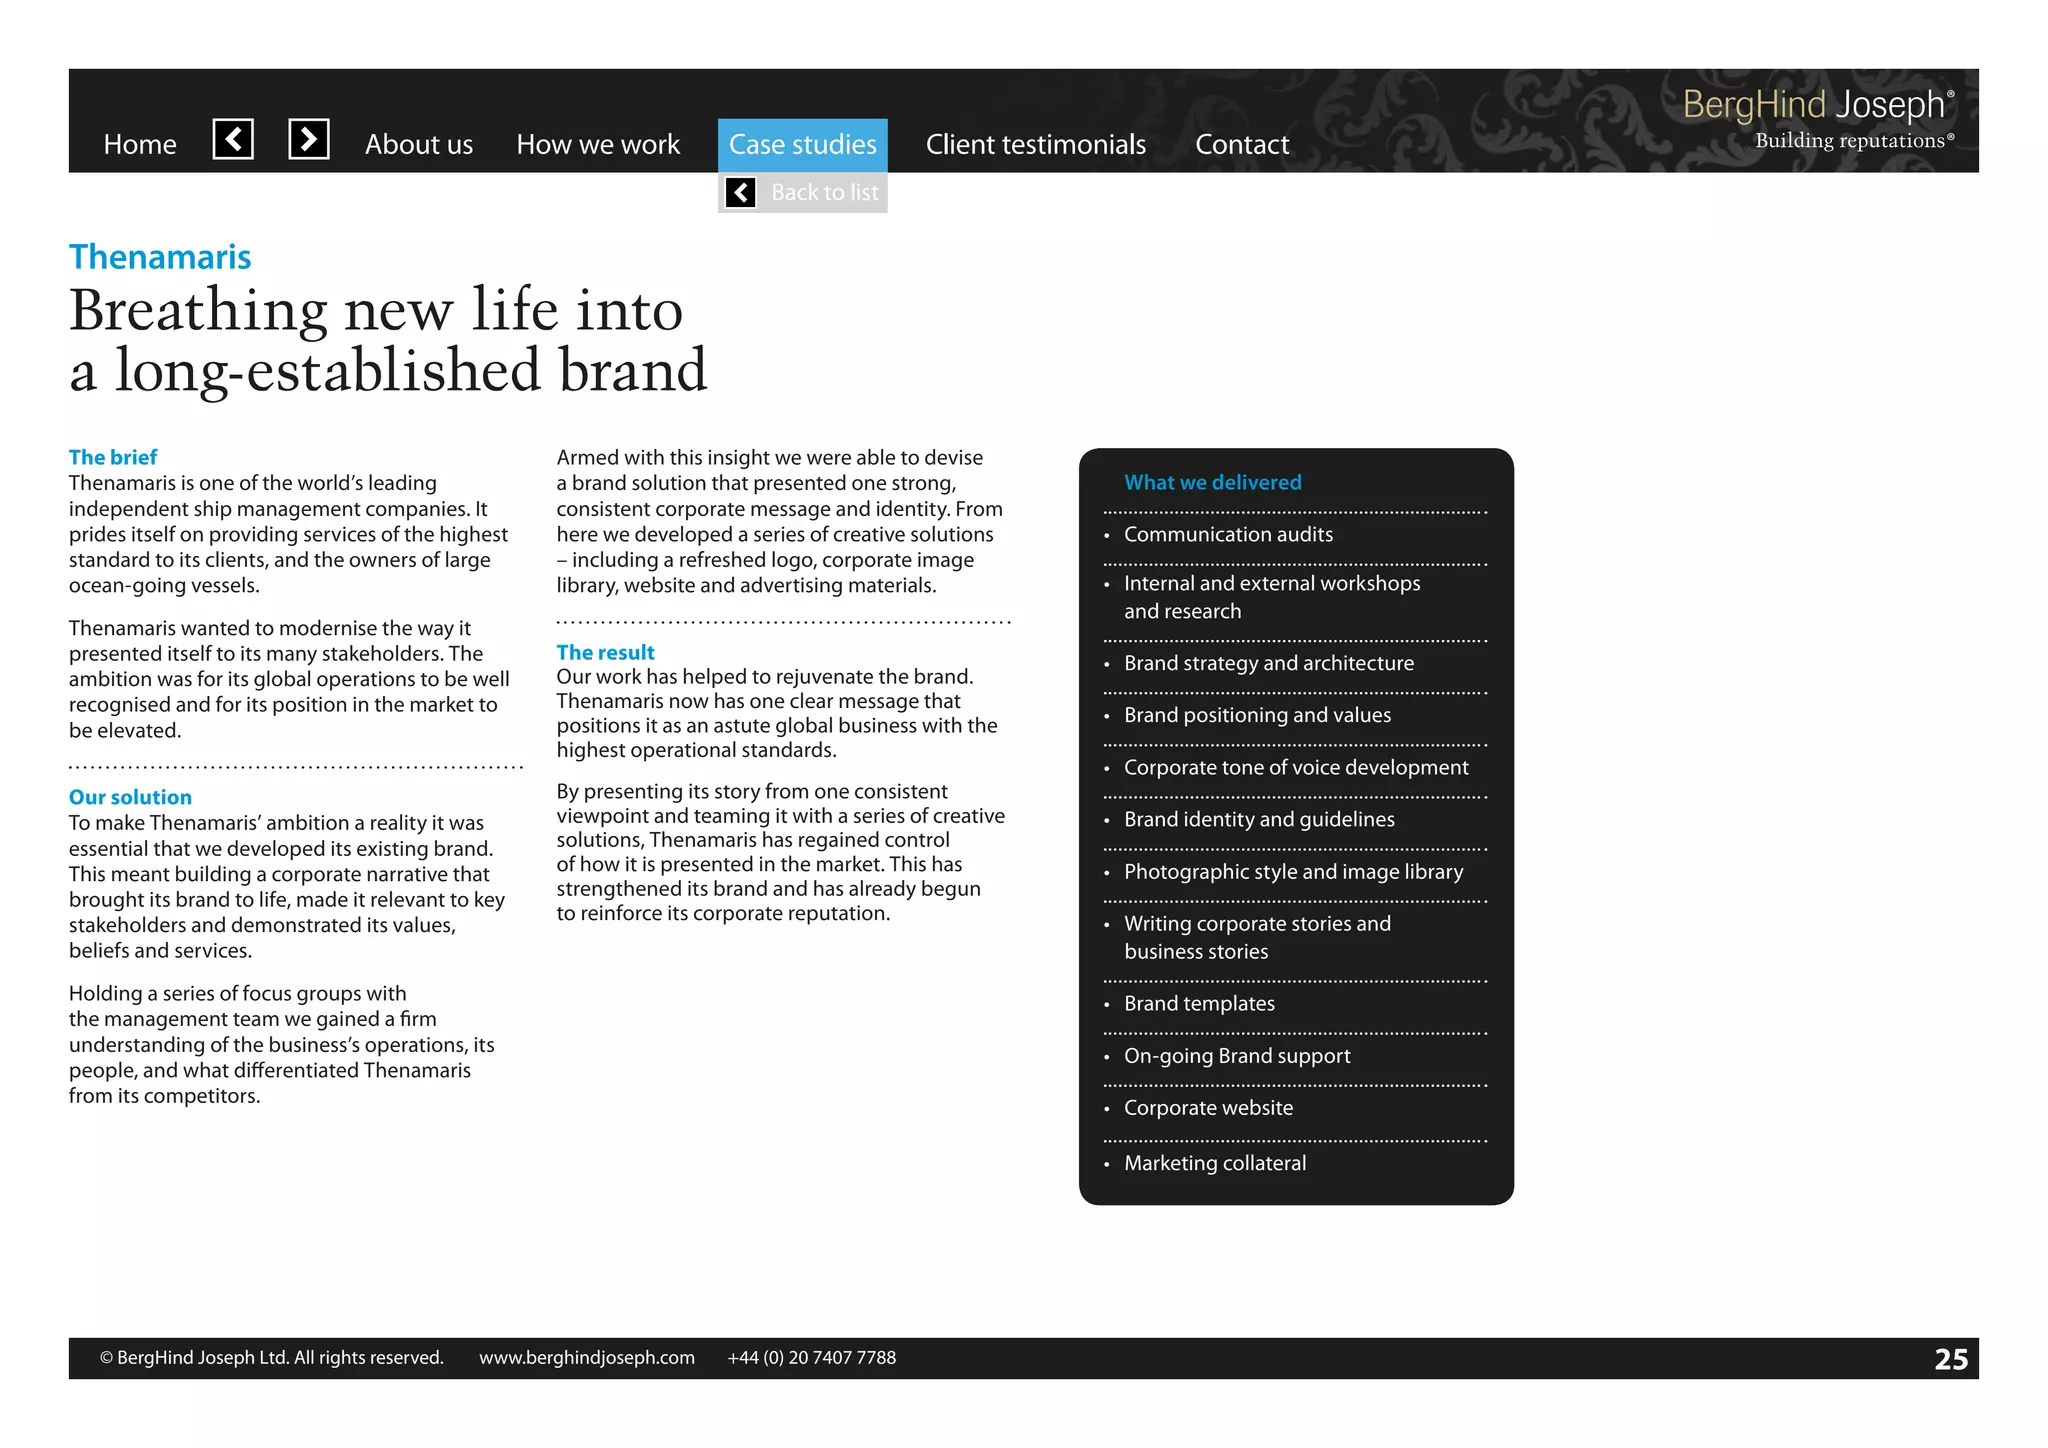
Task: Open the About us page
Action: tap(418, 145)
